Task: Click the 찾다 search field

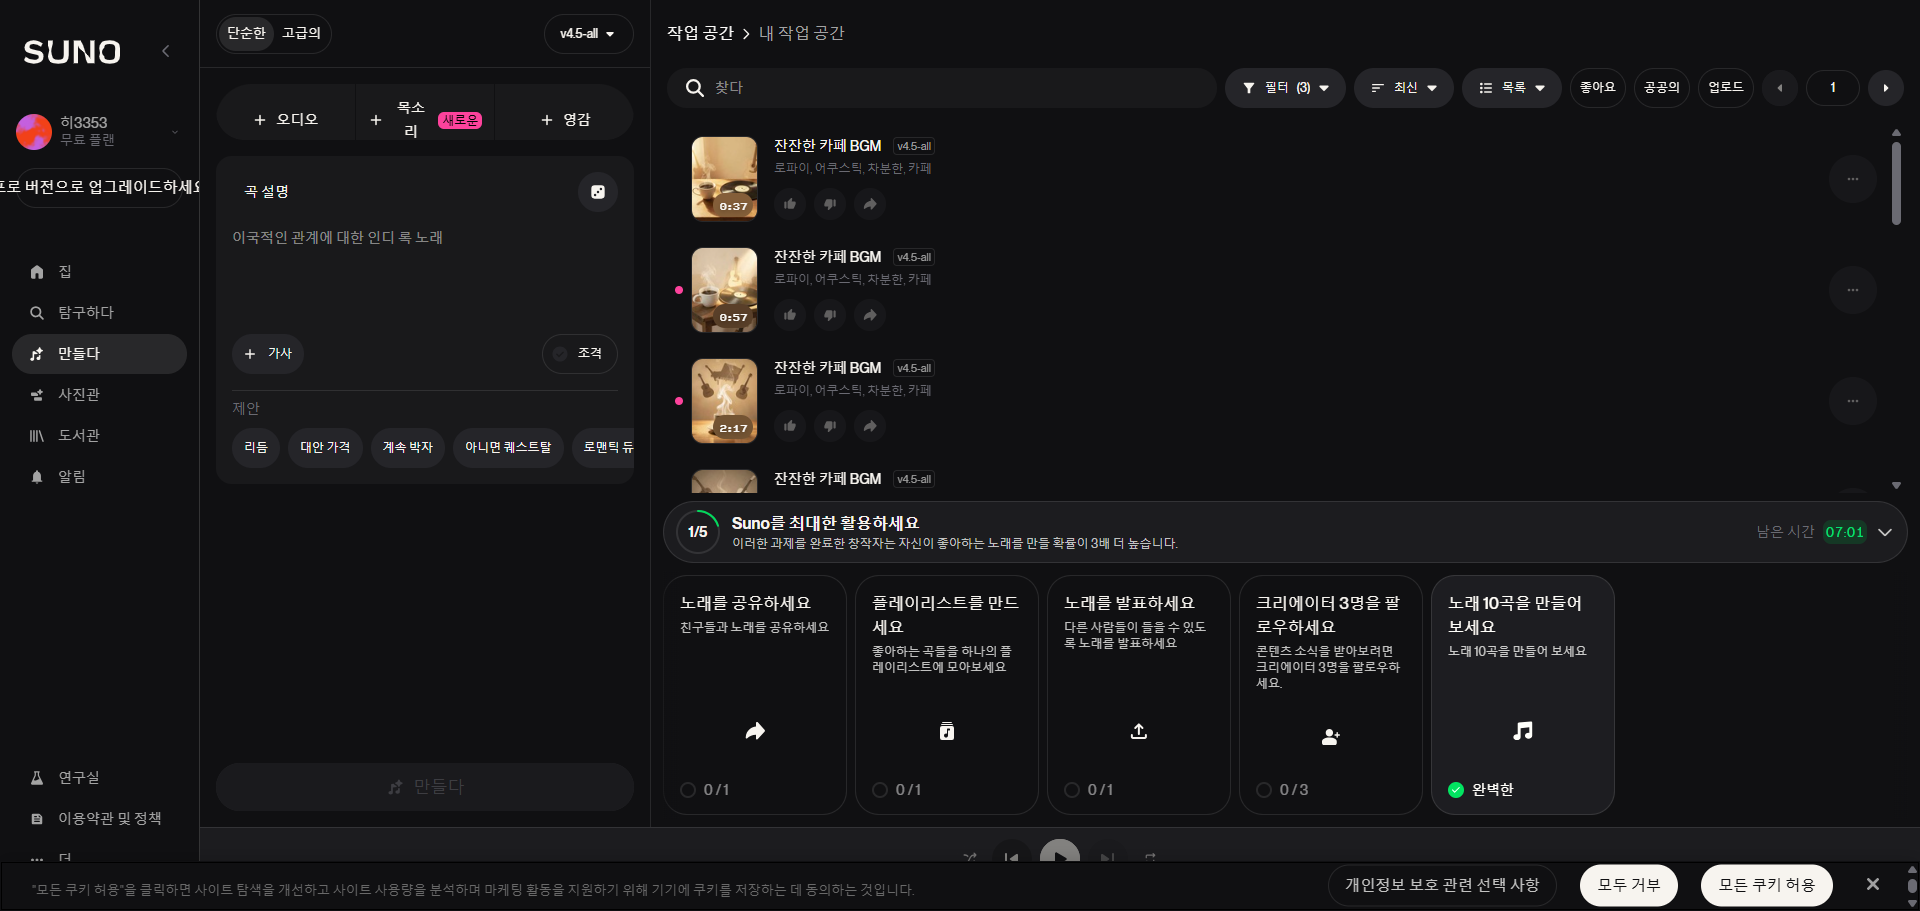Action: click(x=941, y=88)
